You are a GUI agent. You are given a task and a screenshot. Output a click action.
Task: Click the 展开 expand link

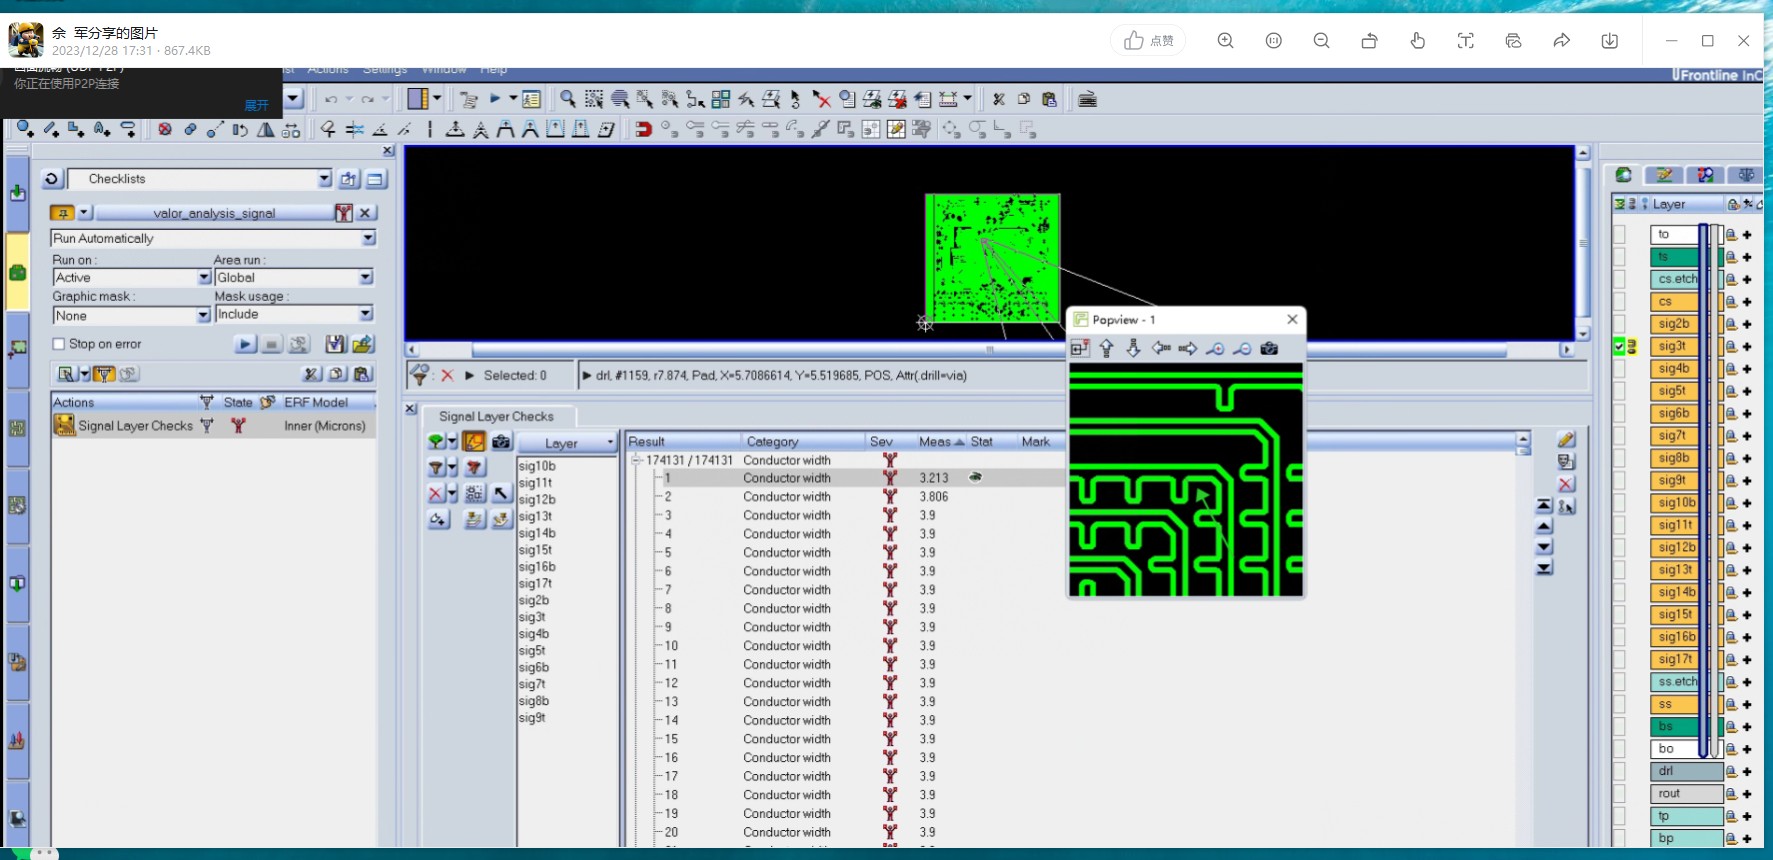(257, 105)
